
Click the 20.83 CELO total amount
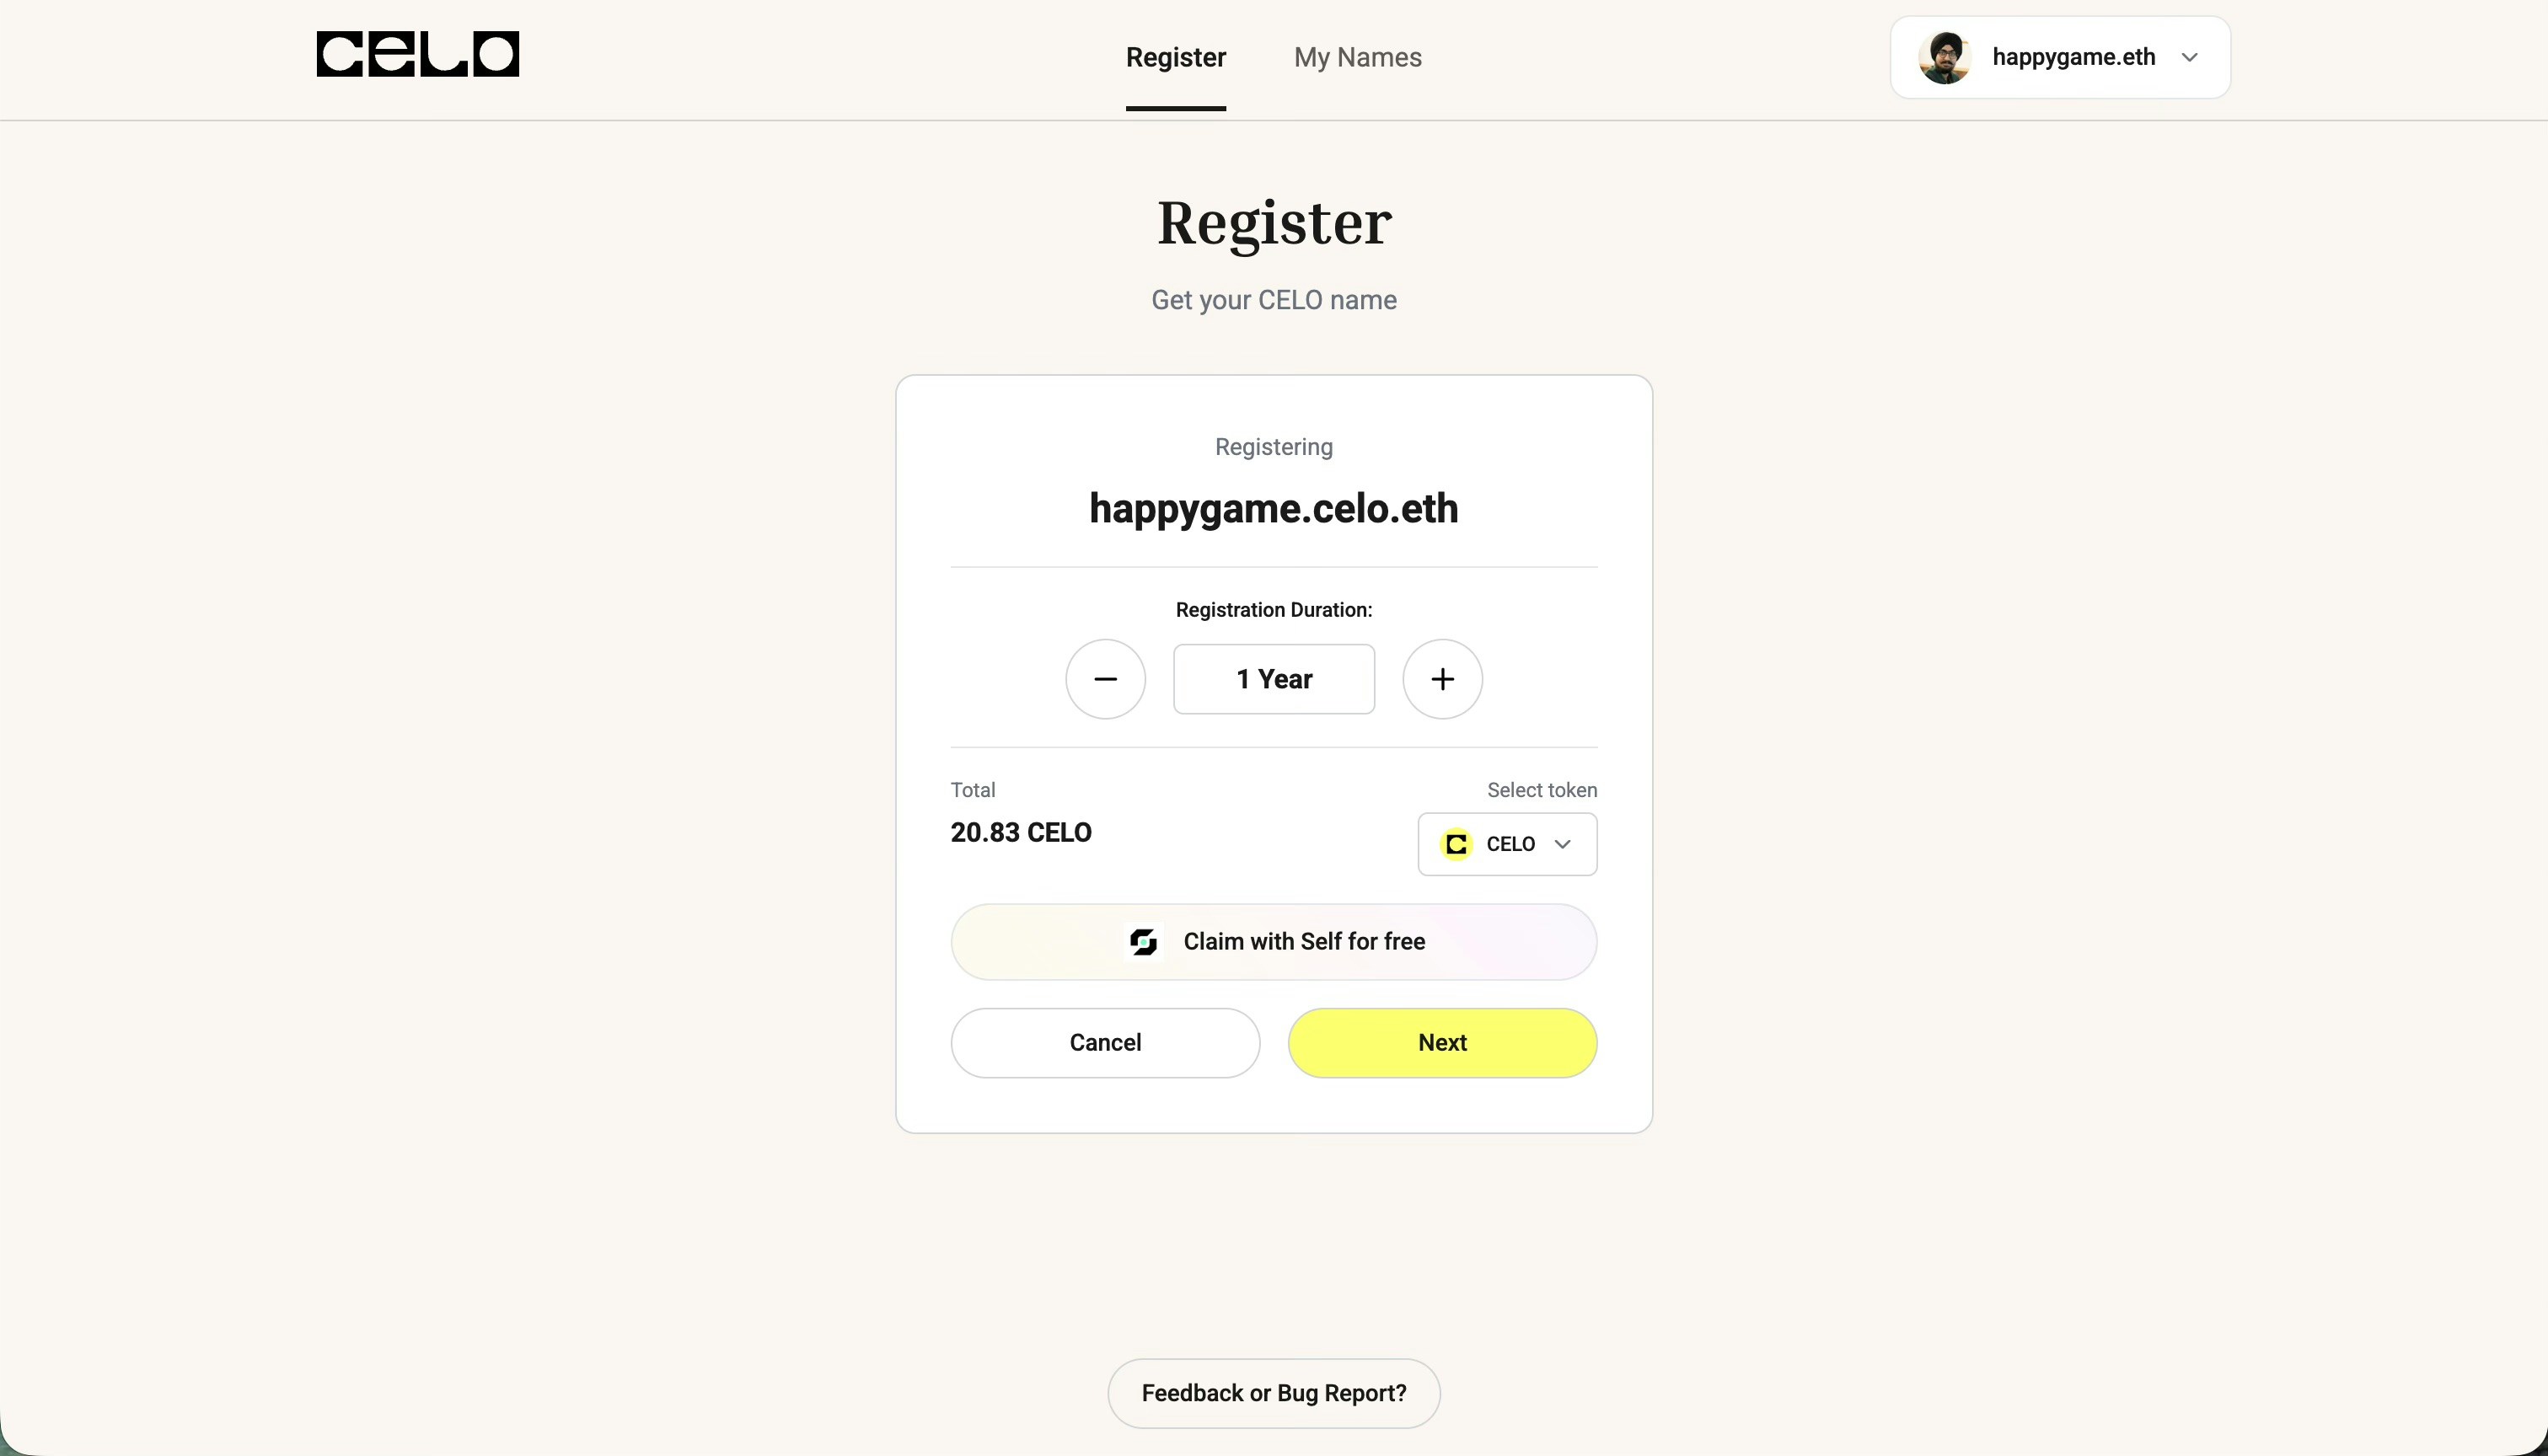coord(1021,832)
